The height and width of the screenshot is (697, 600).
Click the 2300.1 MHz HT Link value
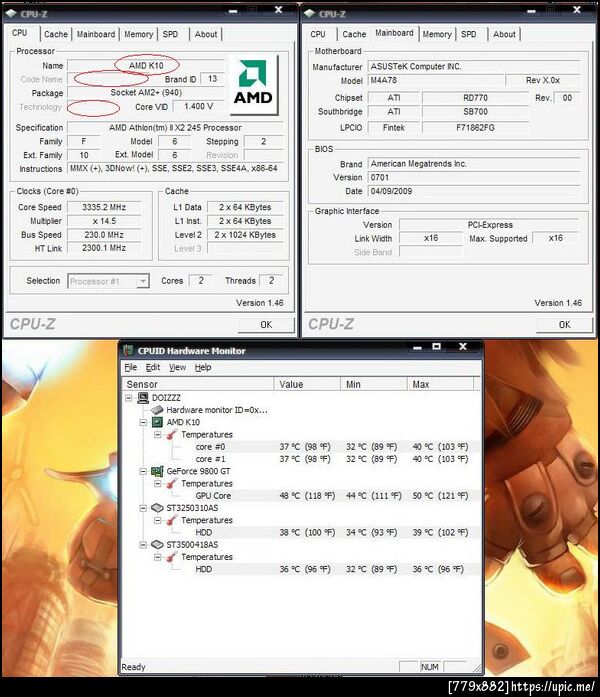click(104, 248)
